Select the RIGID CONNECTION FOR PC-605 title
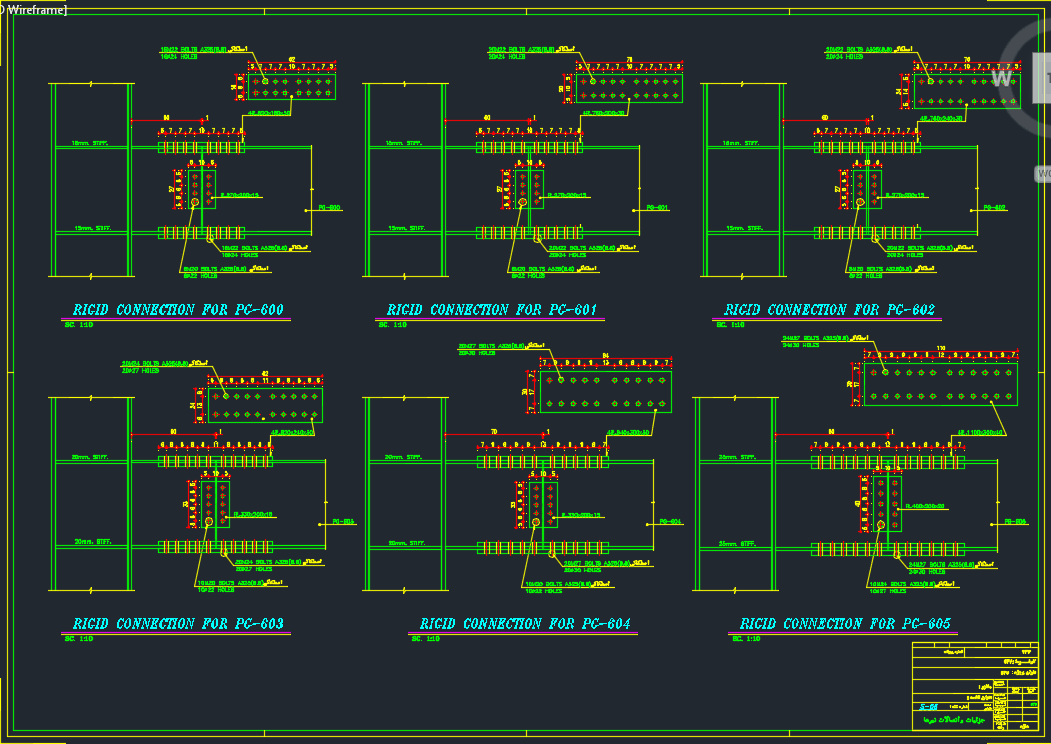Screen dimensions: 1051x744 pos(845,624)
